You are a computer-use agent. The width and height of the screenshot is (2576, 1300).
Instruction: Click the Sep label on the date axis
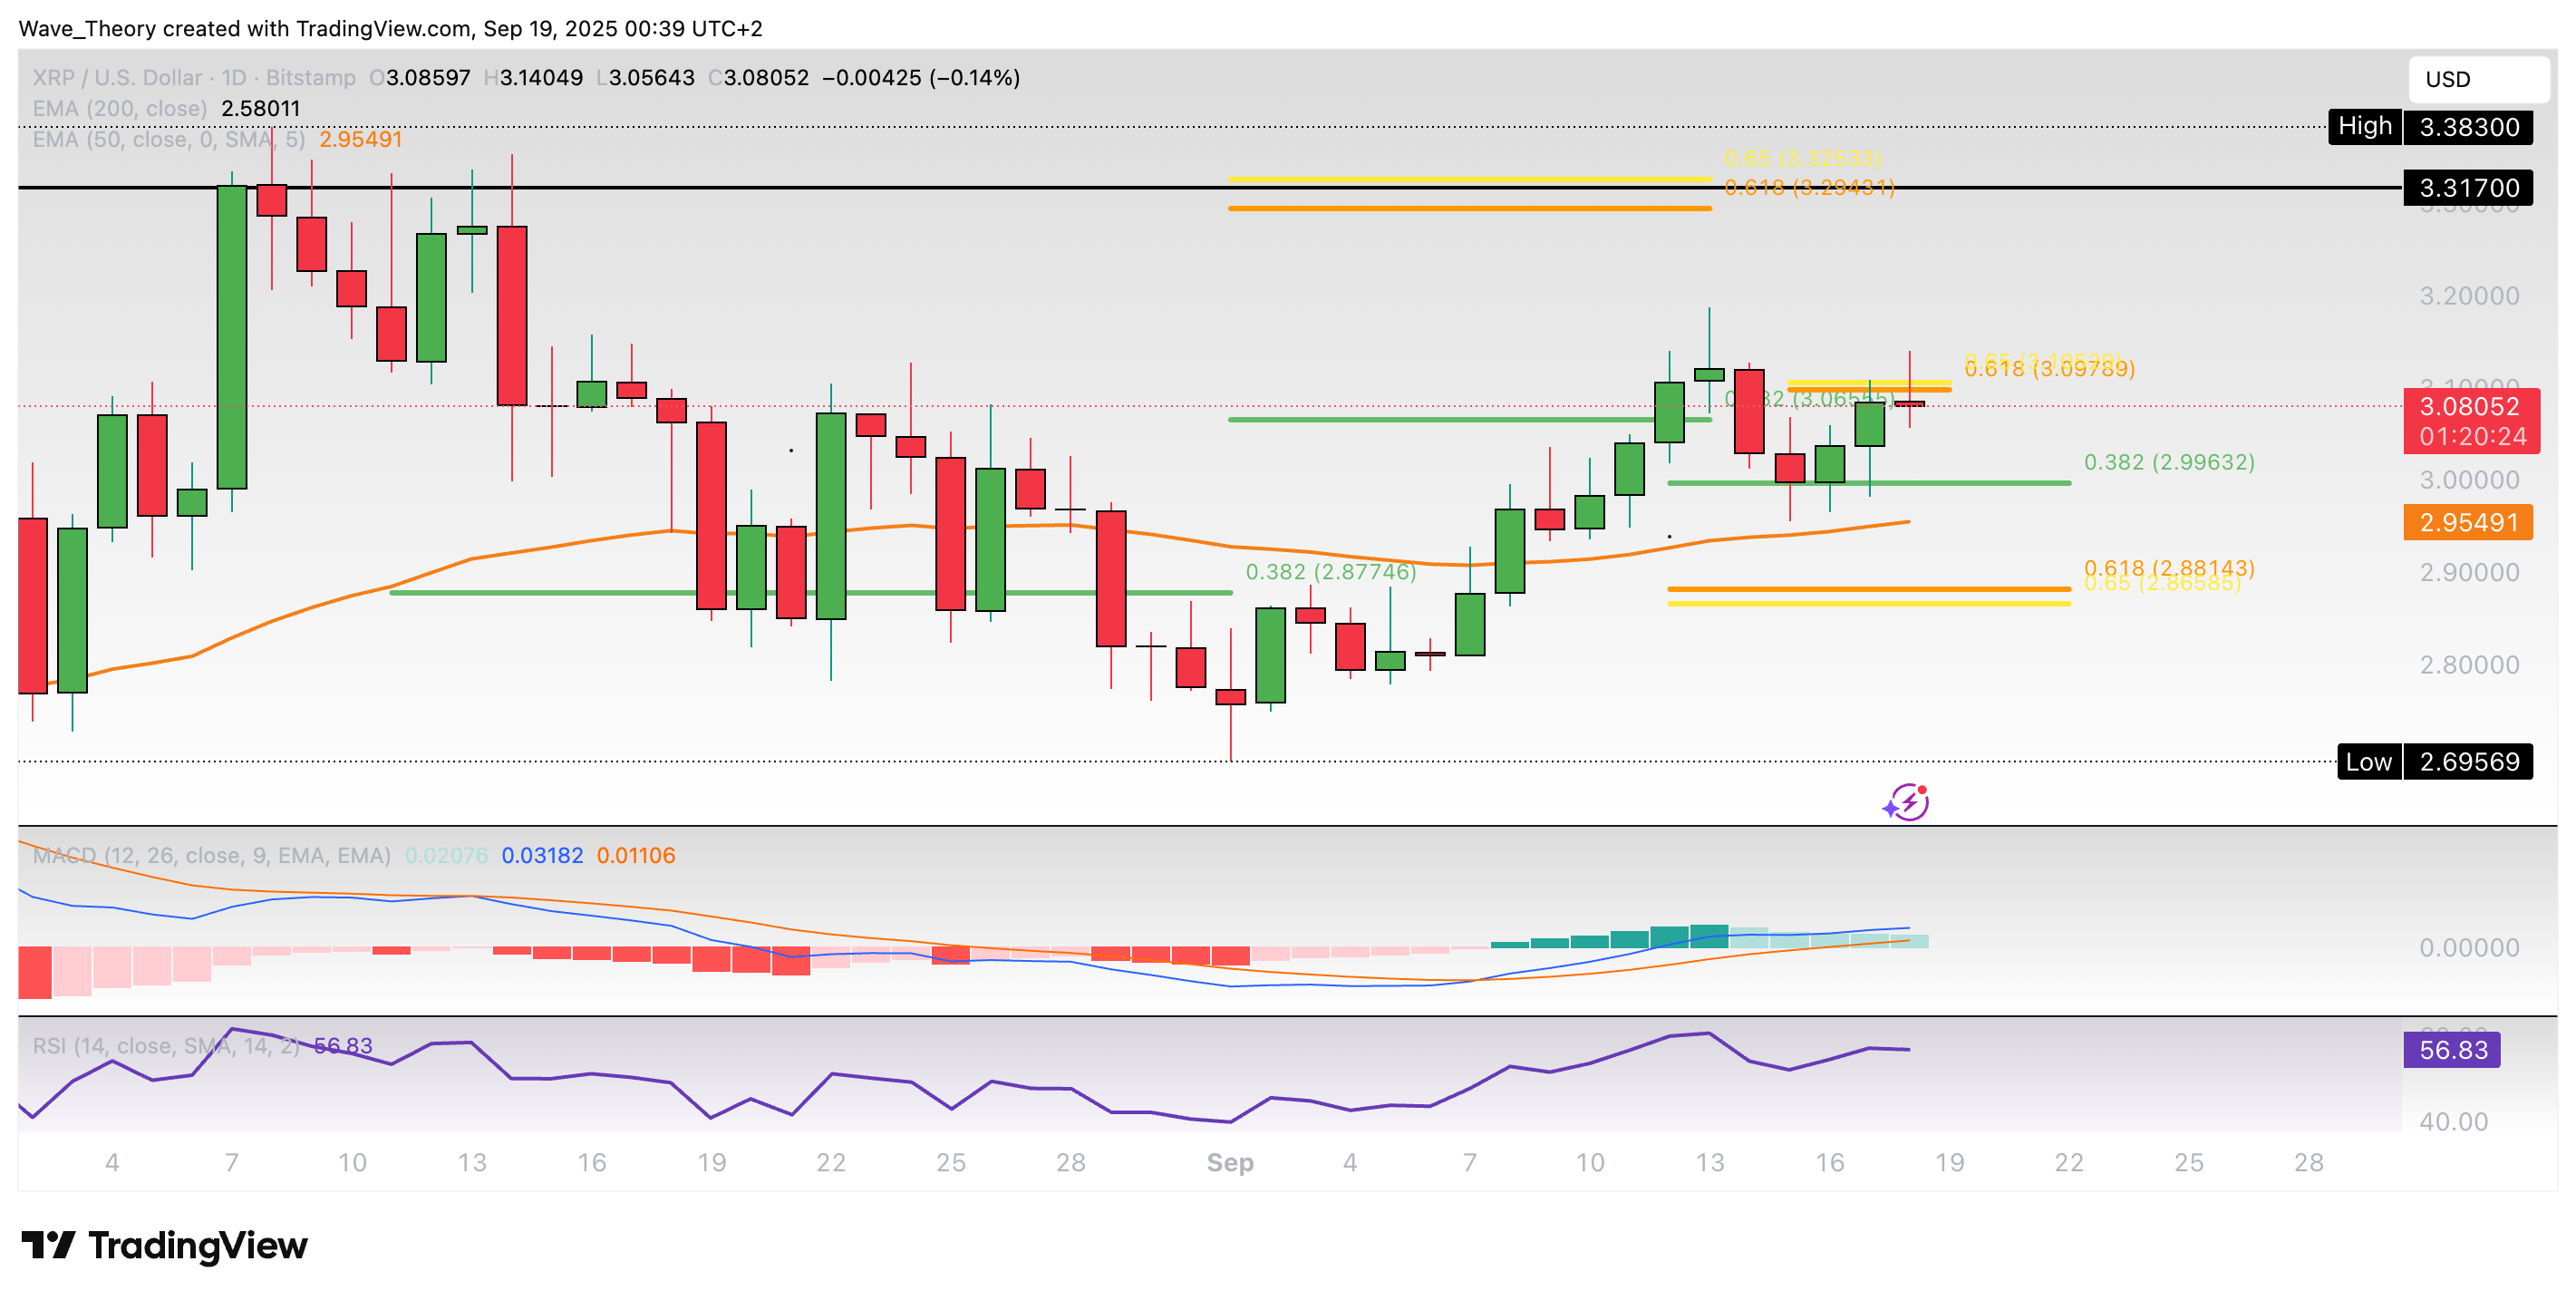[x=1229, y=1162]
